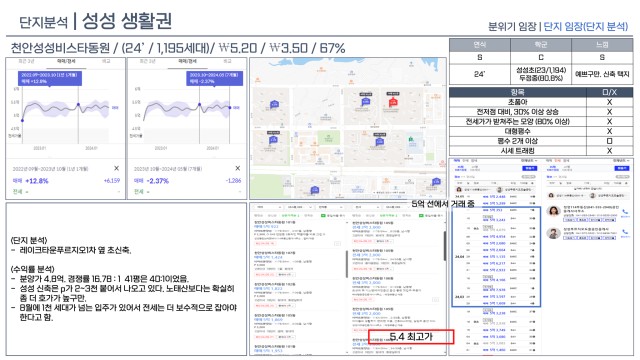The image size is (640, 360).
Task: Click the blue button in the right agent panel
Action: pyautogui.click(x=622, y=168)
